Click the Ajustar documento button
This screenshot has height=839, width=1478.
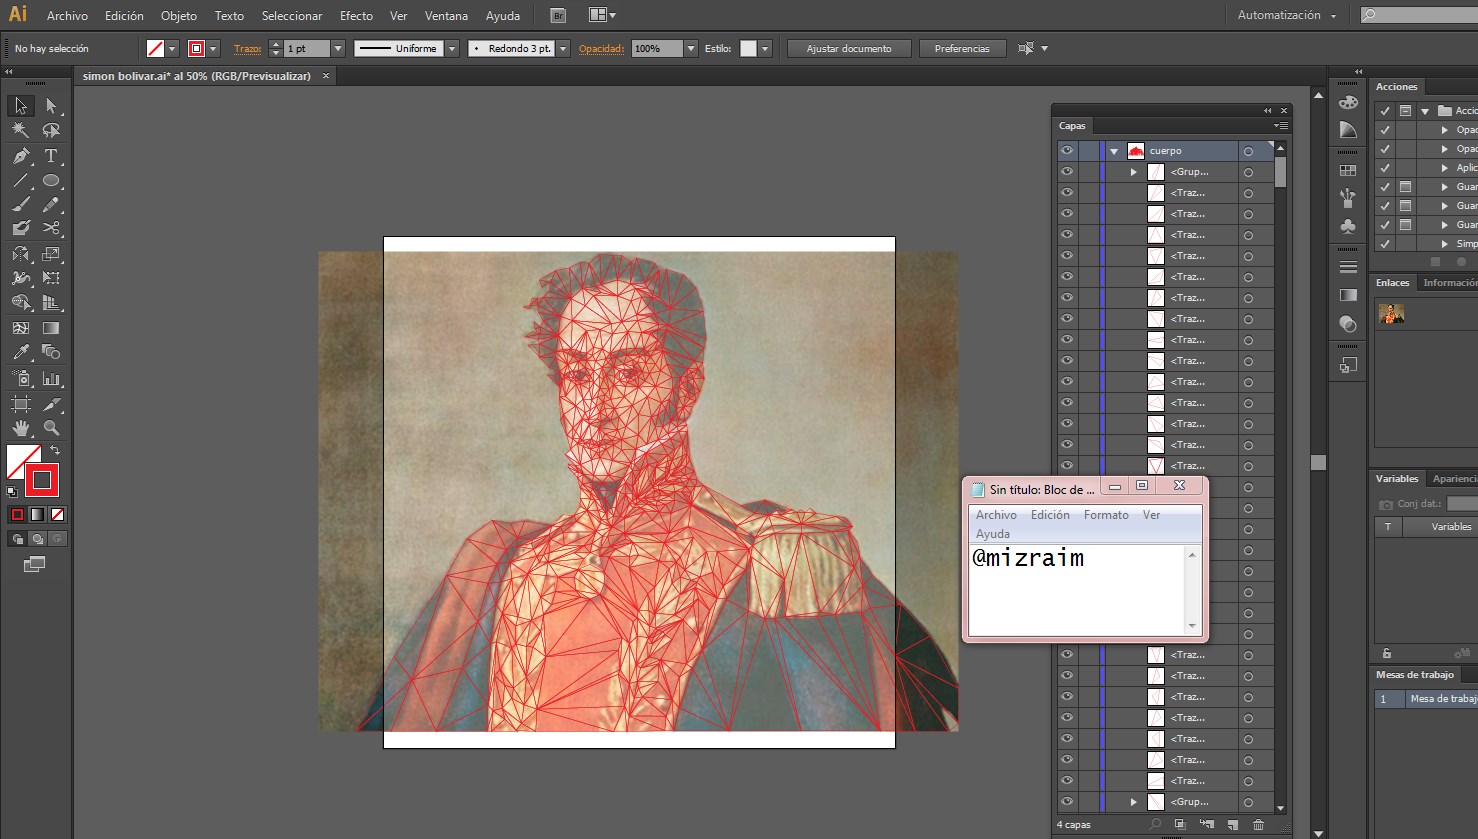(849, 48)
